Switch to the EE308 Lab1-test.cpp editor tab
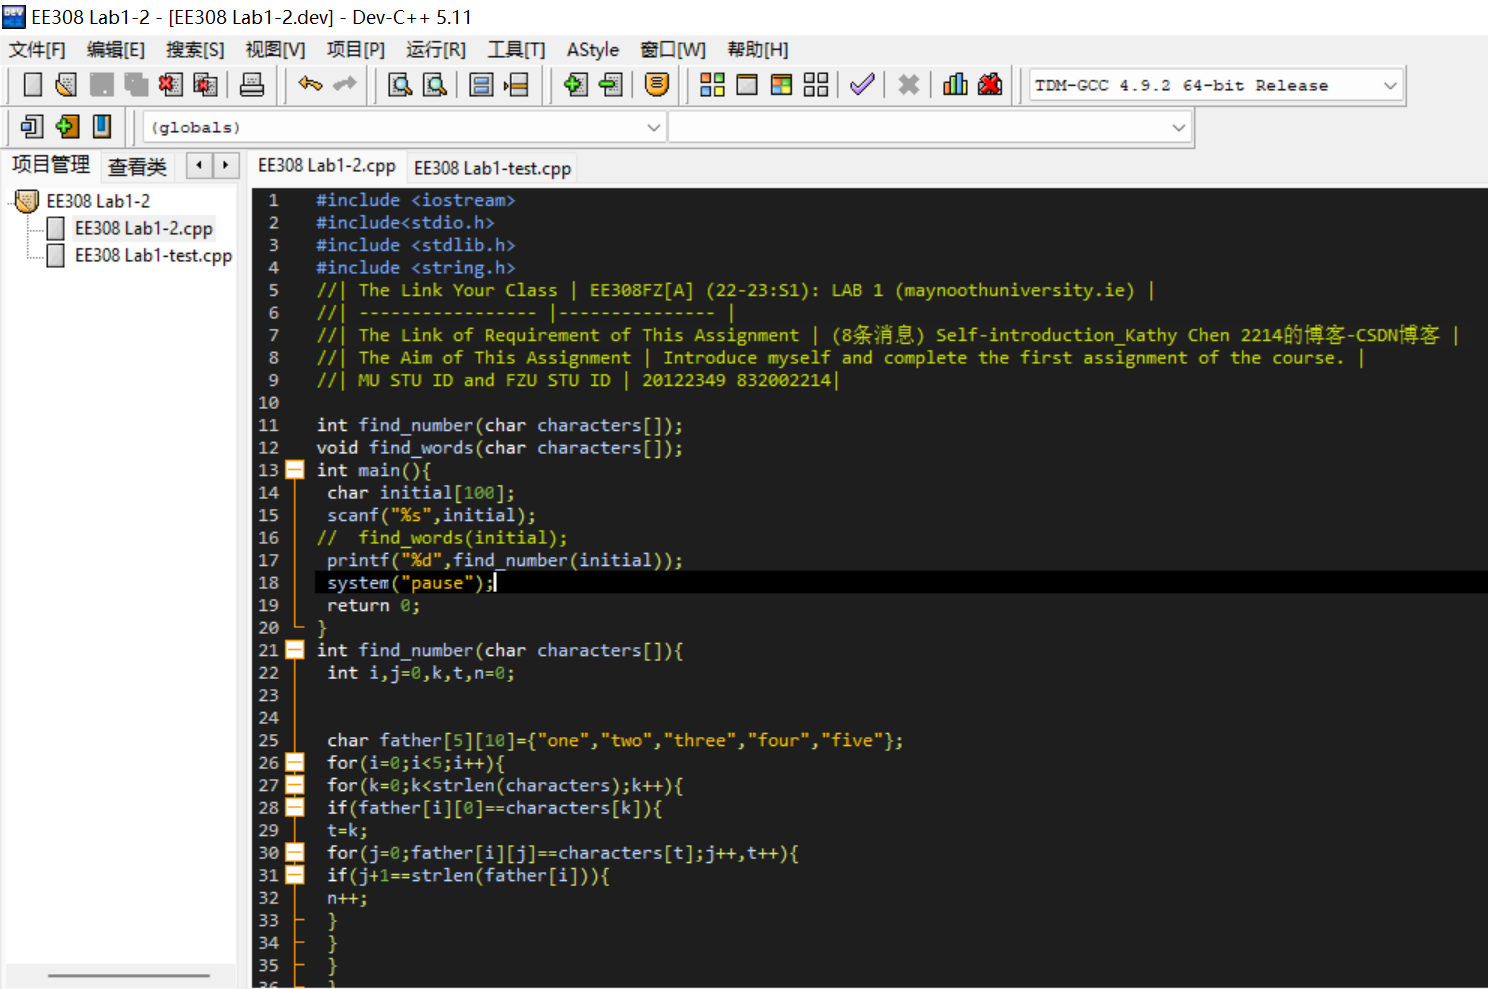The width and height of the screenshot is (1488, 989). tap(492, 168)
